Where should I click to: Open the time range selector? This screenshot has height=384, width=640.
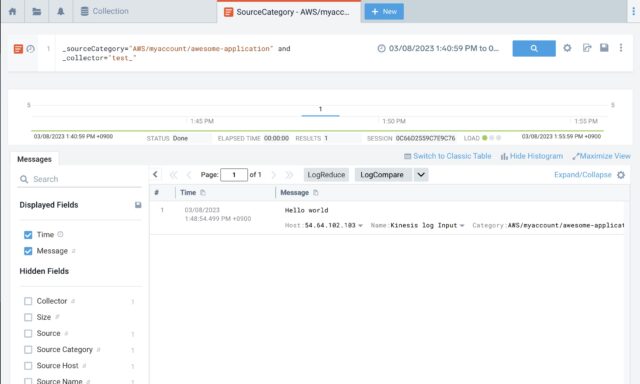click(438, 48)
